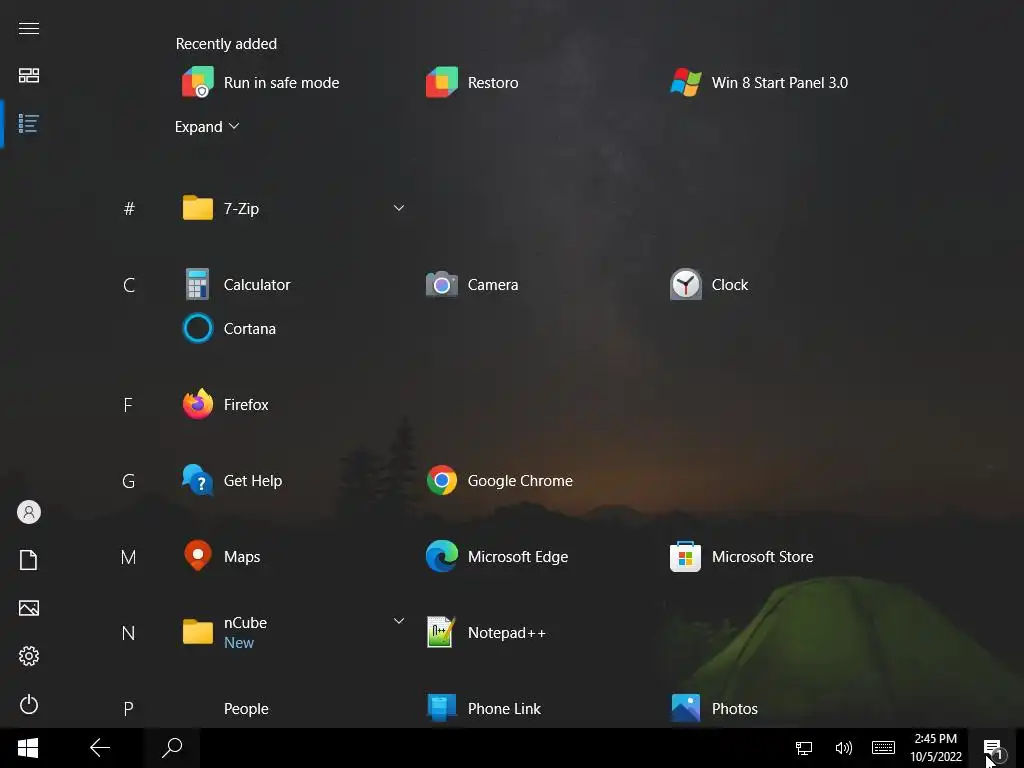The height and width of the screenshot is (768, 1024).
Task: Click the F section letter header
Action: tap(129, 405)
